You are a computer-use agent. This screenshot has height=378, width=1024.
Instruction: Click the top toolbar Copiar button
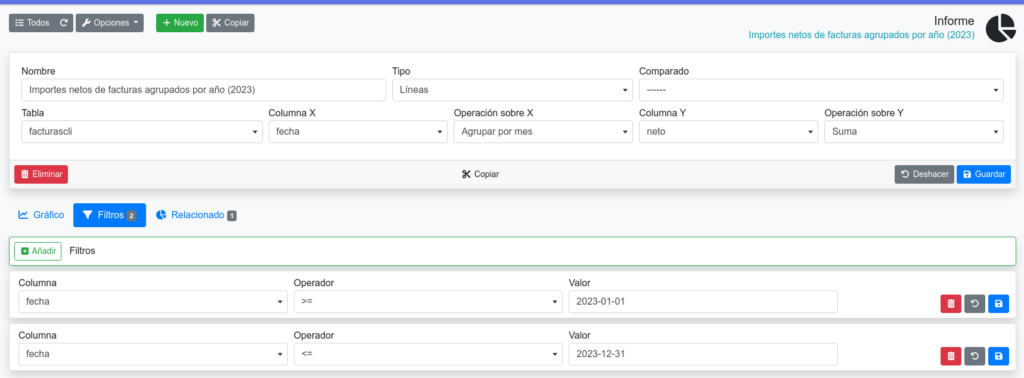click(x=231, y=23)
